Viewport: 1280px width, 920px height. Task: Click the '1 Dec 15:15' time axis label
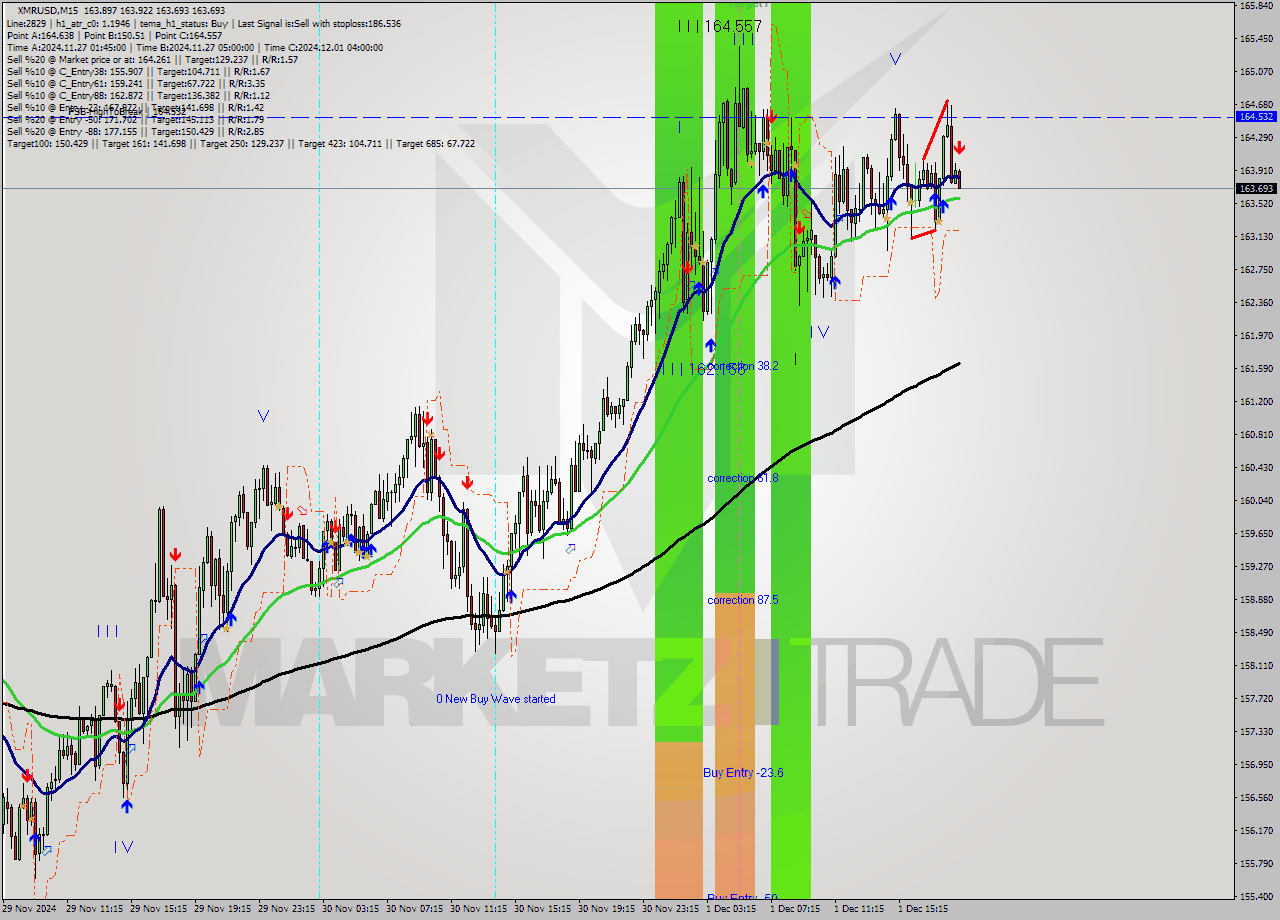923,909
